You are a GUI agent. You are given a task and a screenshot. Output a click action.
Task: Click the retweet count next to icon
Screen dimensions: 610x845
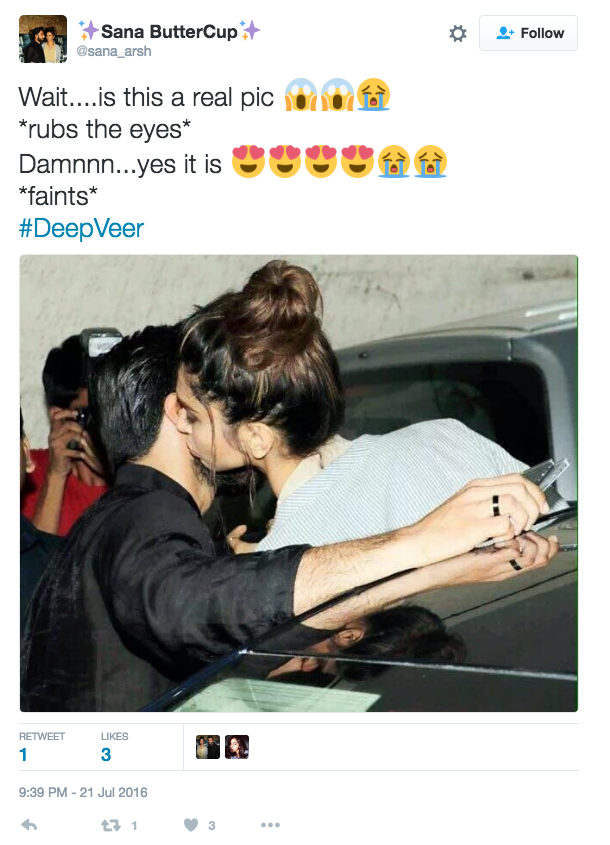click(x=134, y=826)
